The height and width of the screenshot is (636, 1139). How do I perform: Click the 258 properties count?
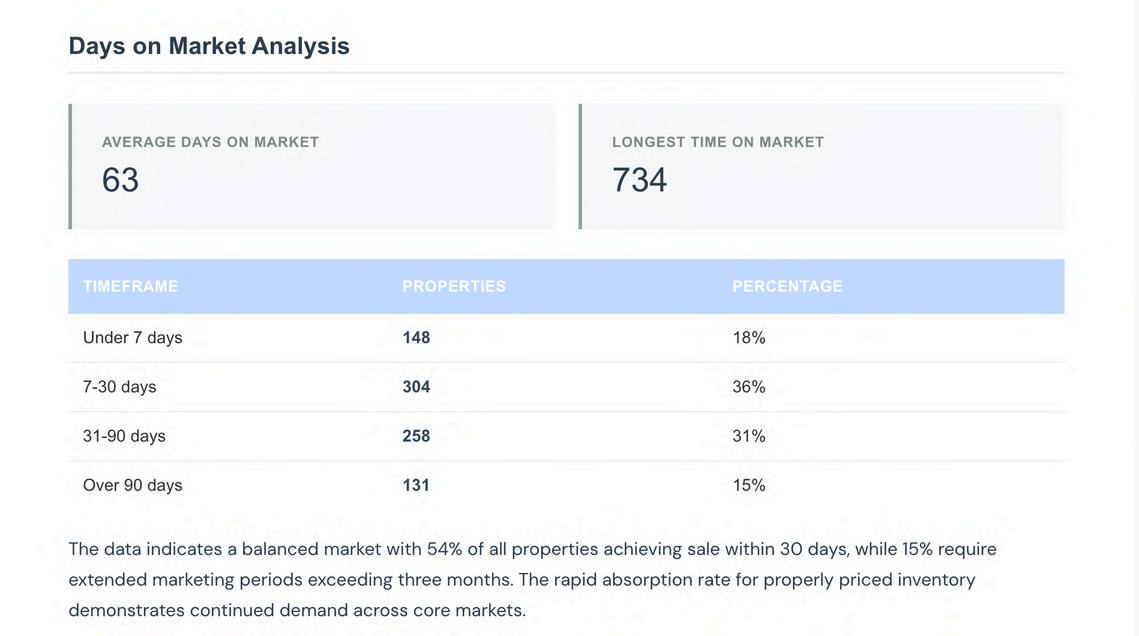416,436
